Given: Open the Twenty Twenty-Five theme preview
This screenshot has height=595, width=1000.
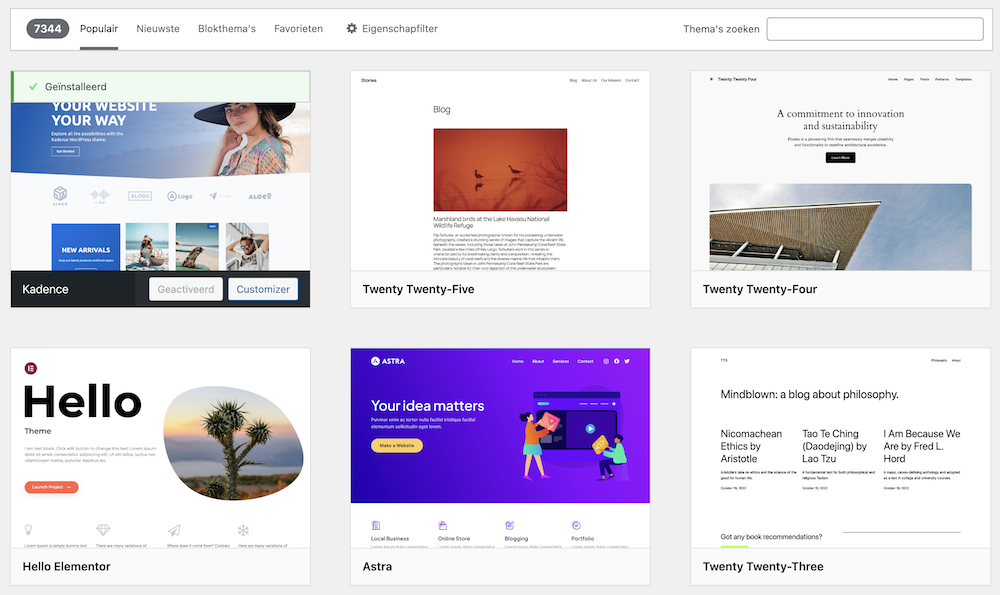Looking at the screenshot, I should (500, 170).
